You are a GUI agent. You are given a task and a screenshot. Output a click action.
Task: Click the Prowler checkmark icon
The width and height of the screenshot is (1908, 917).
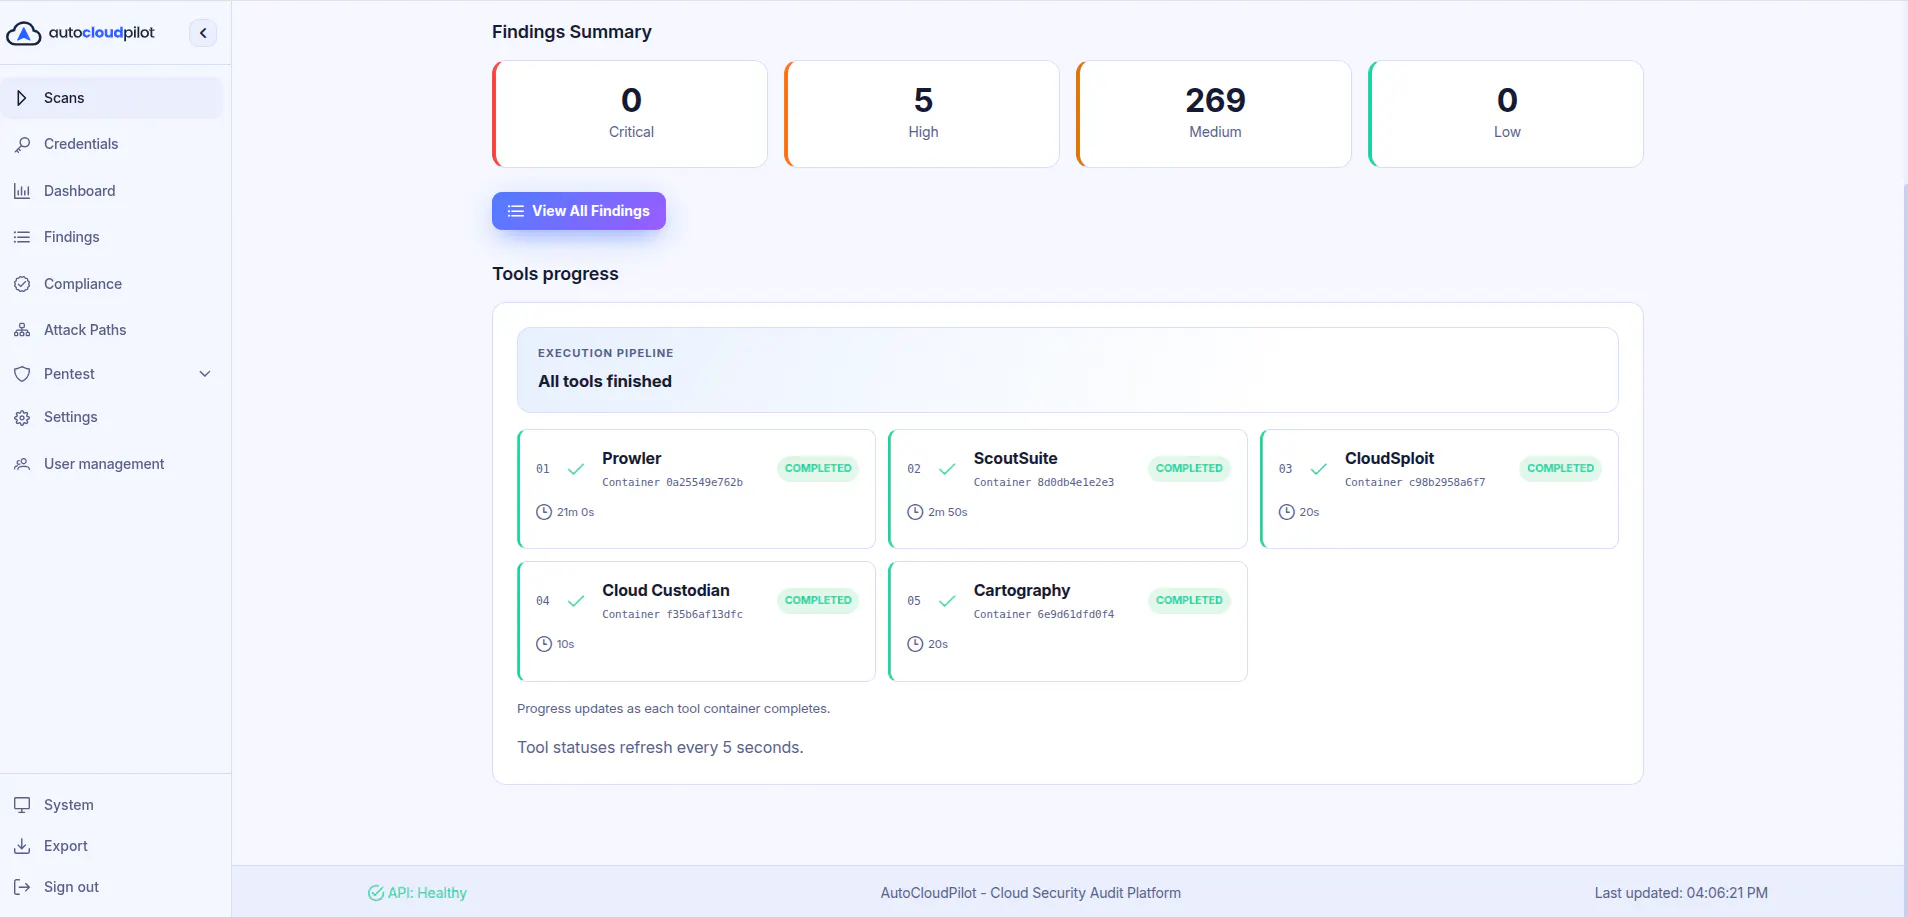[x=576, y=468]
